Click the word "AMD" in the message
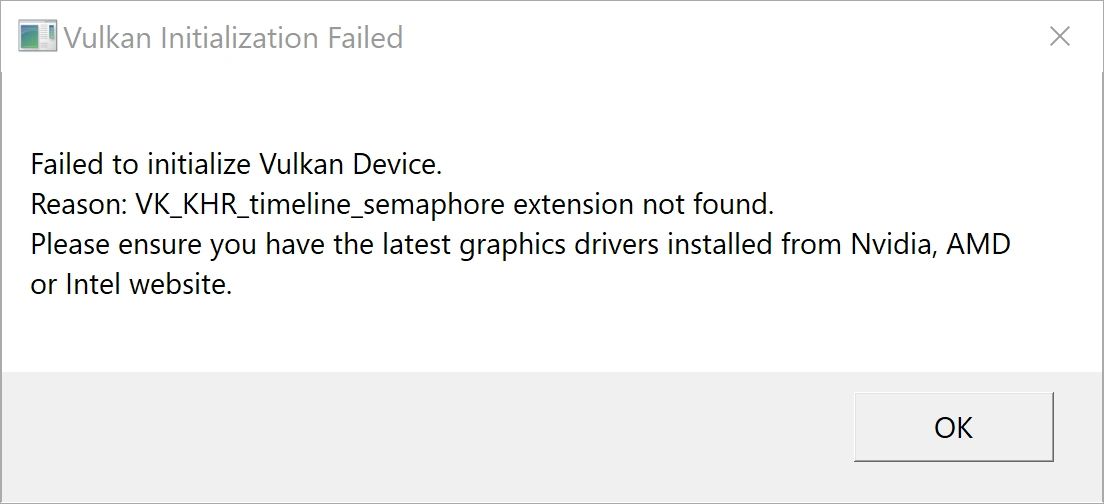Image resolution: width=1104 pixels, height=504 pixels. pos(979,245)
